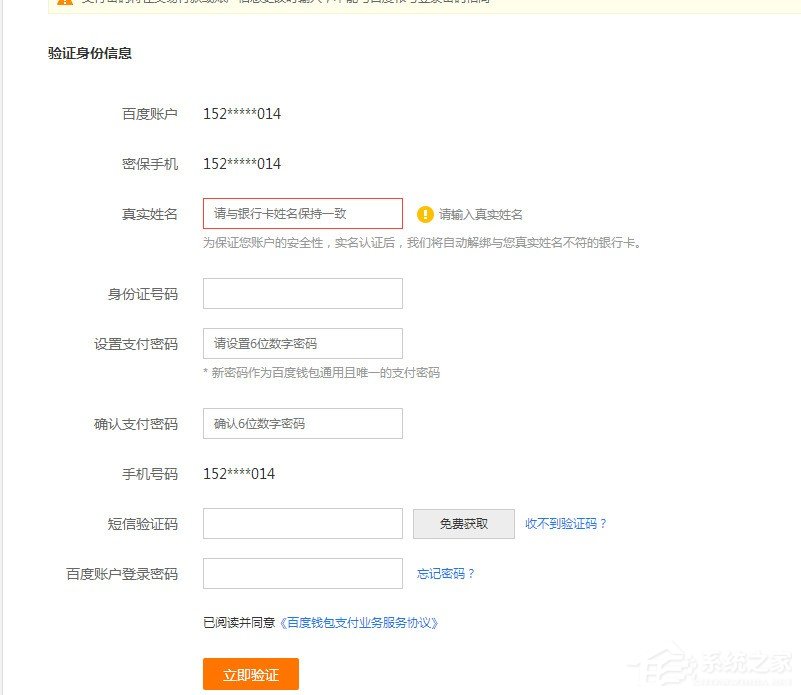Focus the 确认支付密码 confirm password field
The height and width of the screenshot is (695, 801).
point(300,423)
